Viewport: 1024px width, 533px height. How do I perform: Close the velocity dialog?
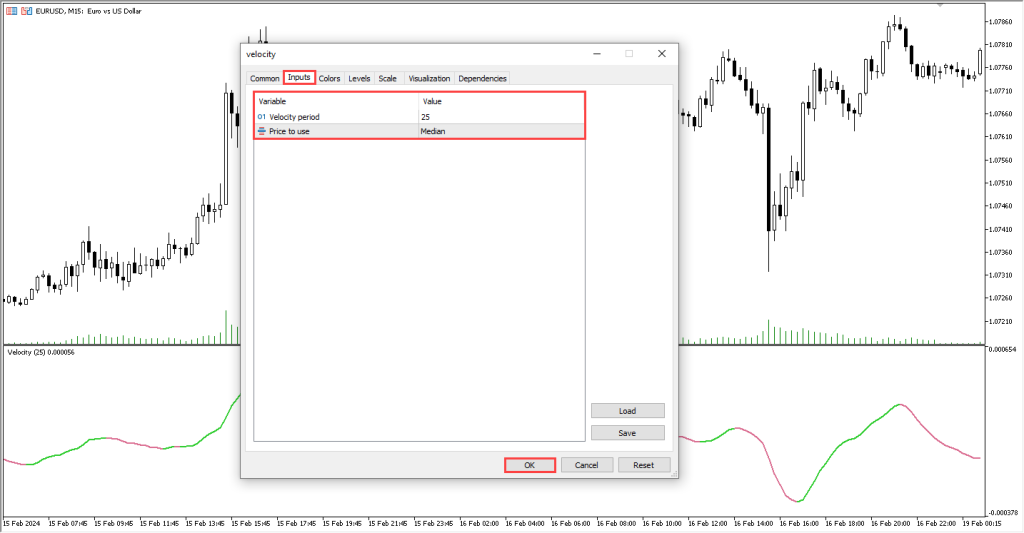(x=662, y=54)
